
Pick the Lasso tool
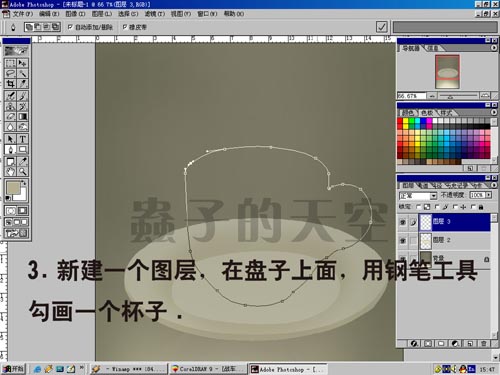click(10, 73)
